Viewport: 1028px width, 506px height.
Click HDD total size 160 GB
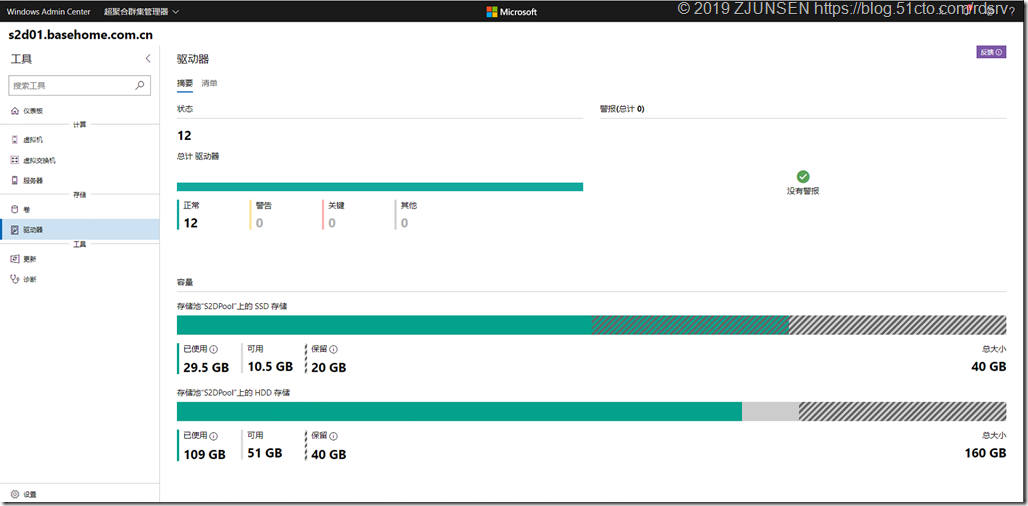[985, 453]
